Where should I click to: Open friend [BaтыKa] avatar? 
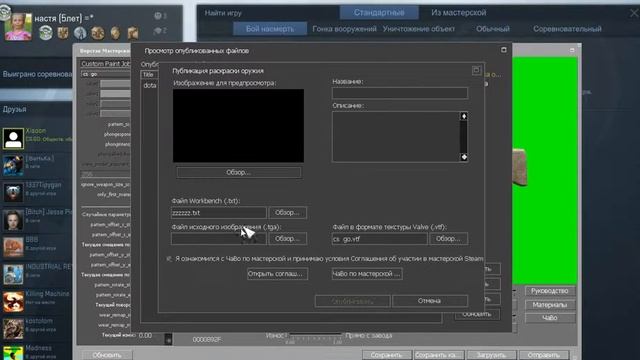point(13,165)
